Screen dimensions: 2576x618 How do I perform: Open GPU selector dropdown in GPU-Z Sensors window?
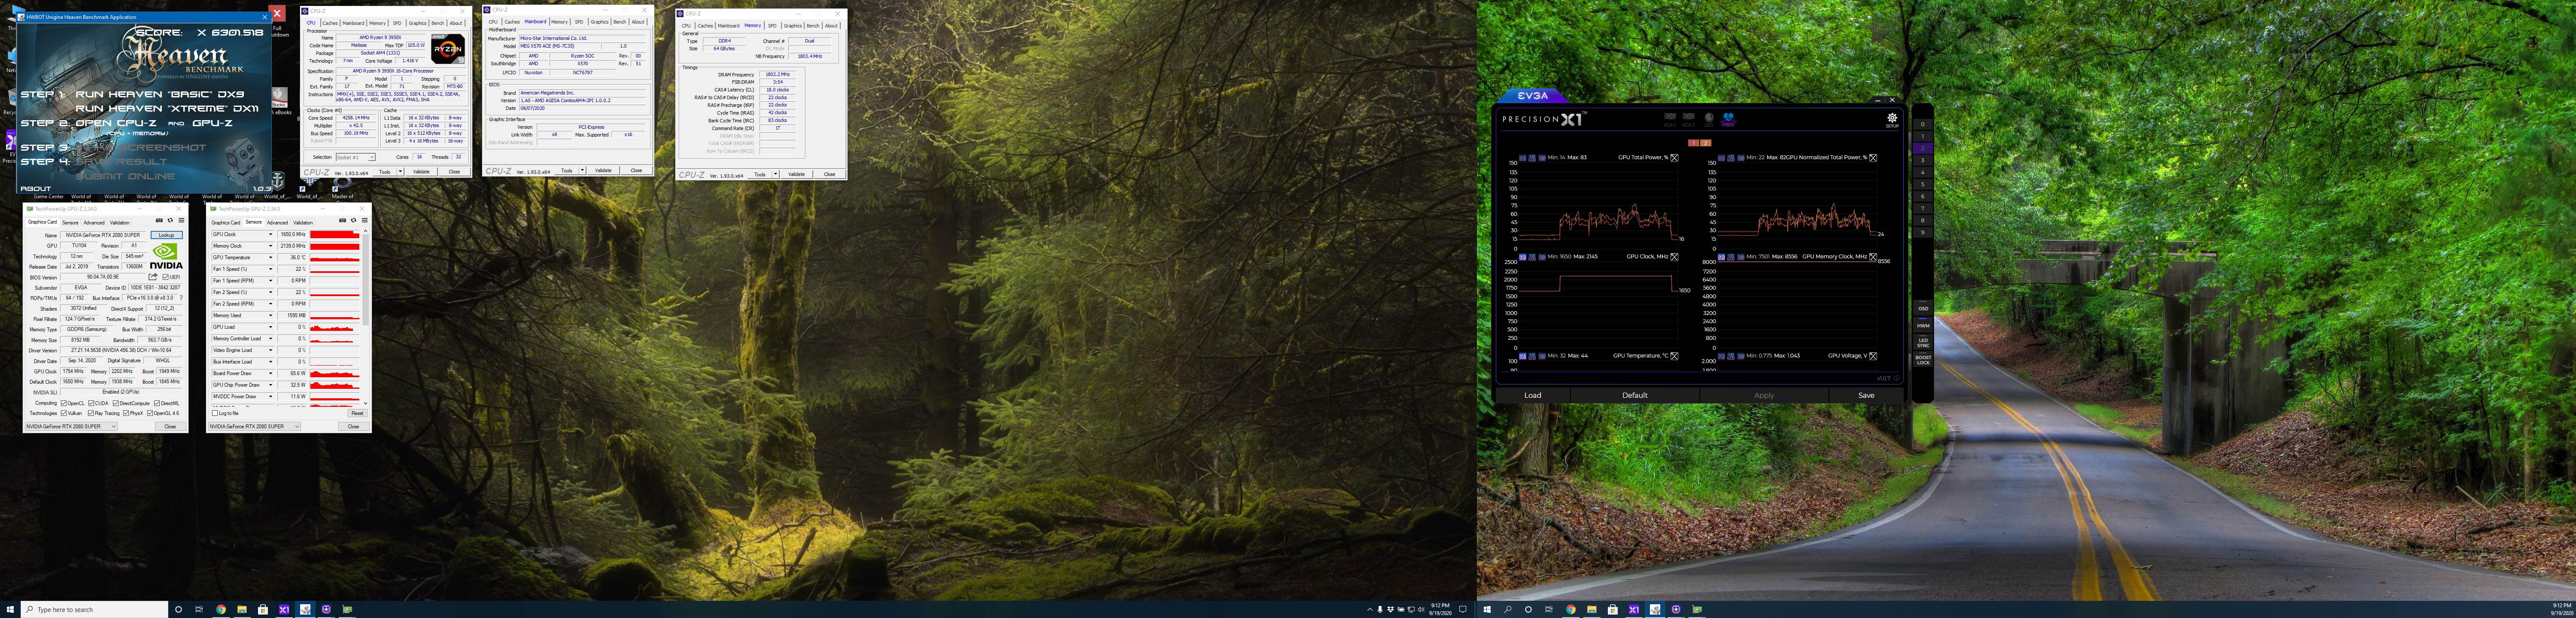(x=255, y=426)
